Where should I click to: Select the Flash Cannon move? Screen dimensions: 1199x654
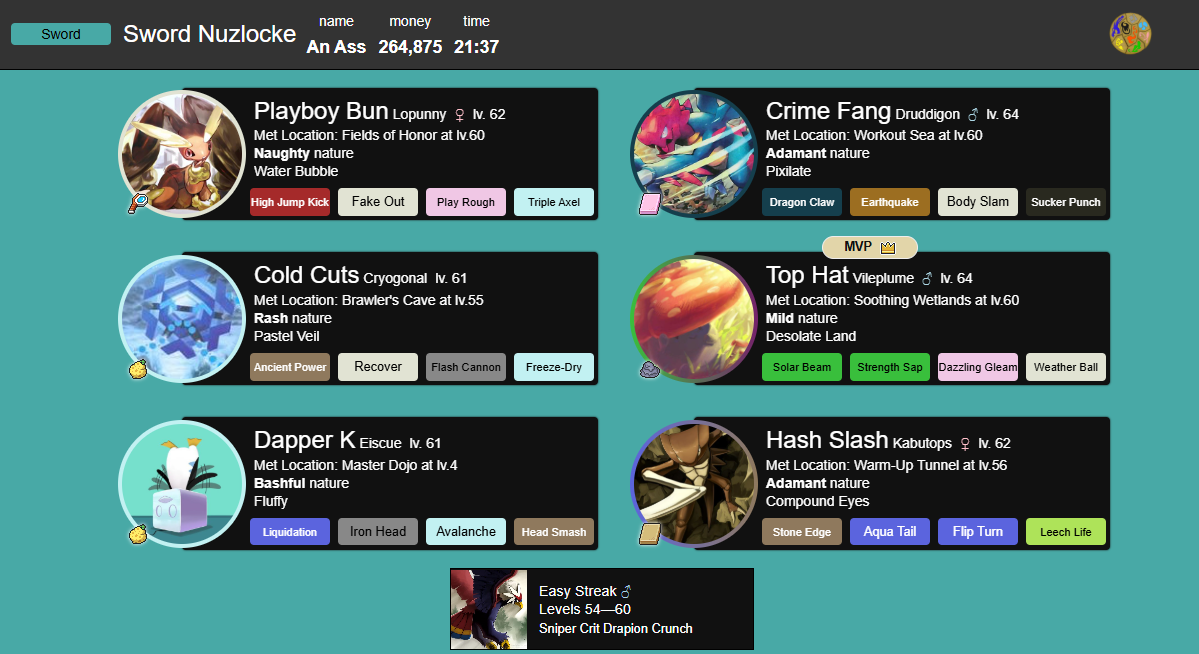pos(466,367)
